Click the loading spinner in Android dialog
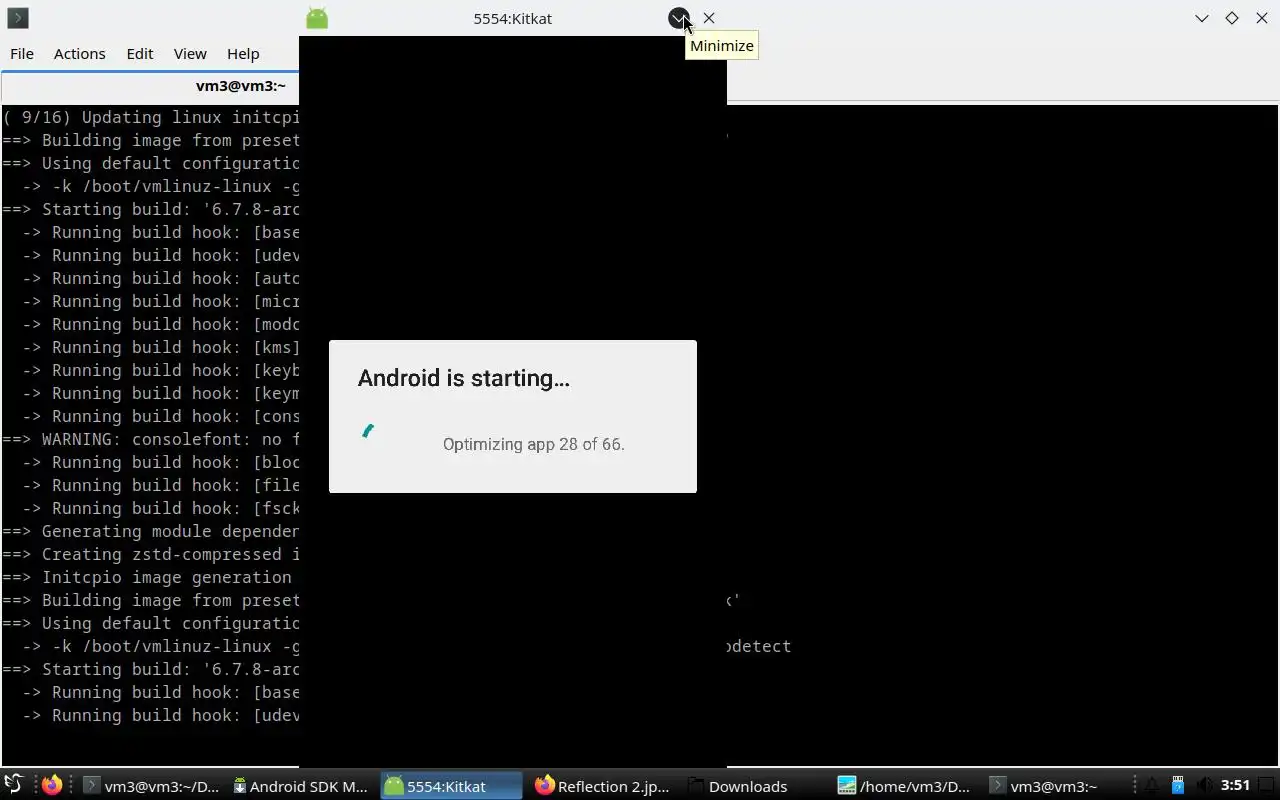1280x800 pixels. (x=368, y=431)
